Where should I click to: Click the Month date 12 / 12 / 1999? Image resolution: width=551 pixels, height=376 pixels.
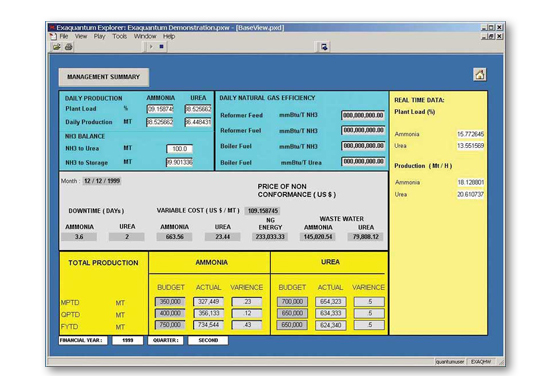pos(102,181)
